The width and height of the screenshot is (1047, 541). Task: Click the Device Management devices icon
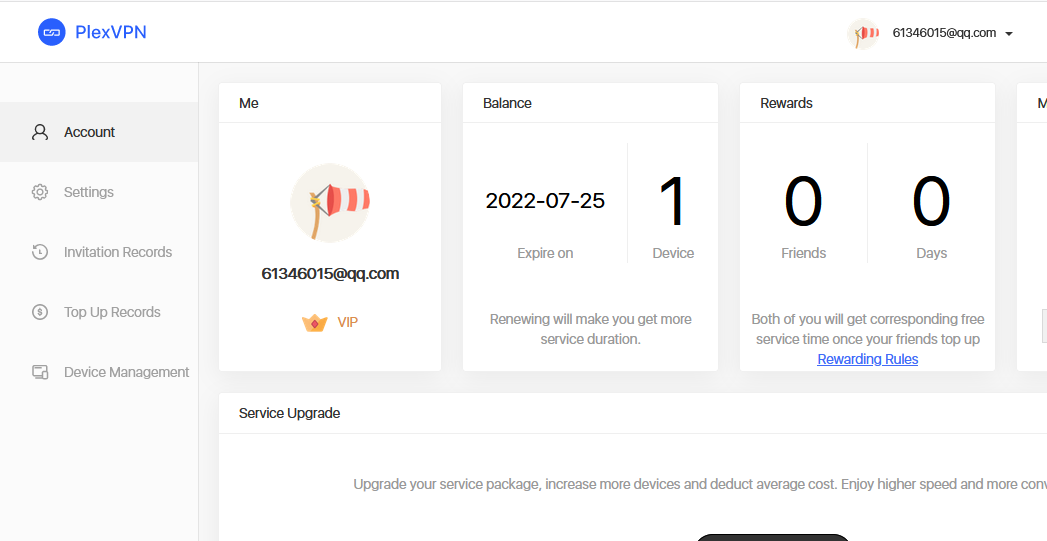click(40, 372)
